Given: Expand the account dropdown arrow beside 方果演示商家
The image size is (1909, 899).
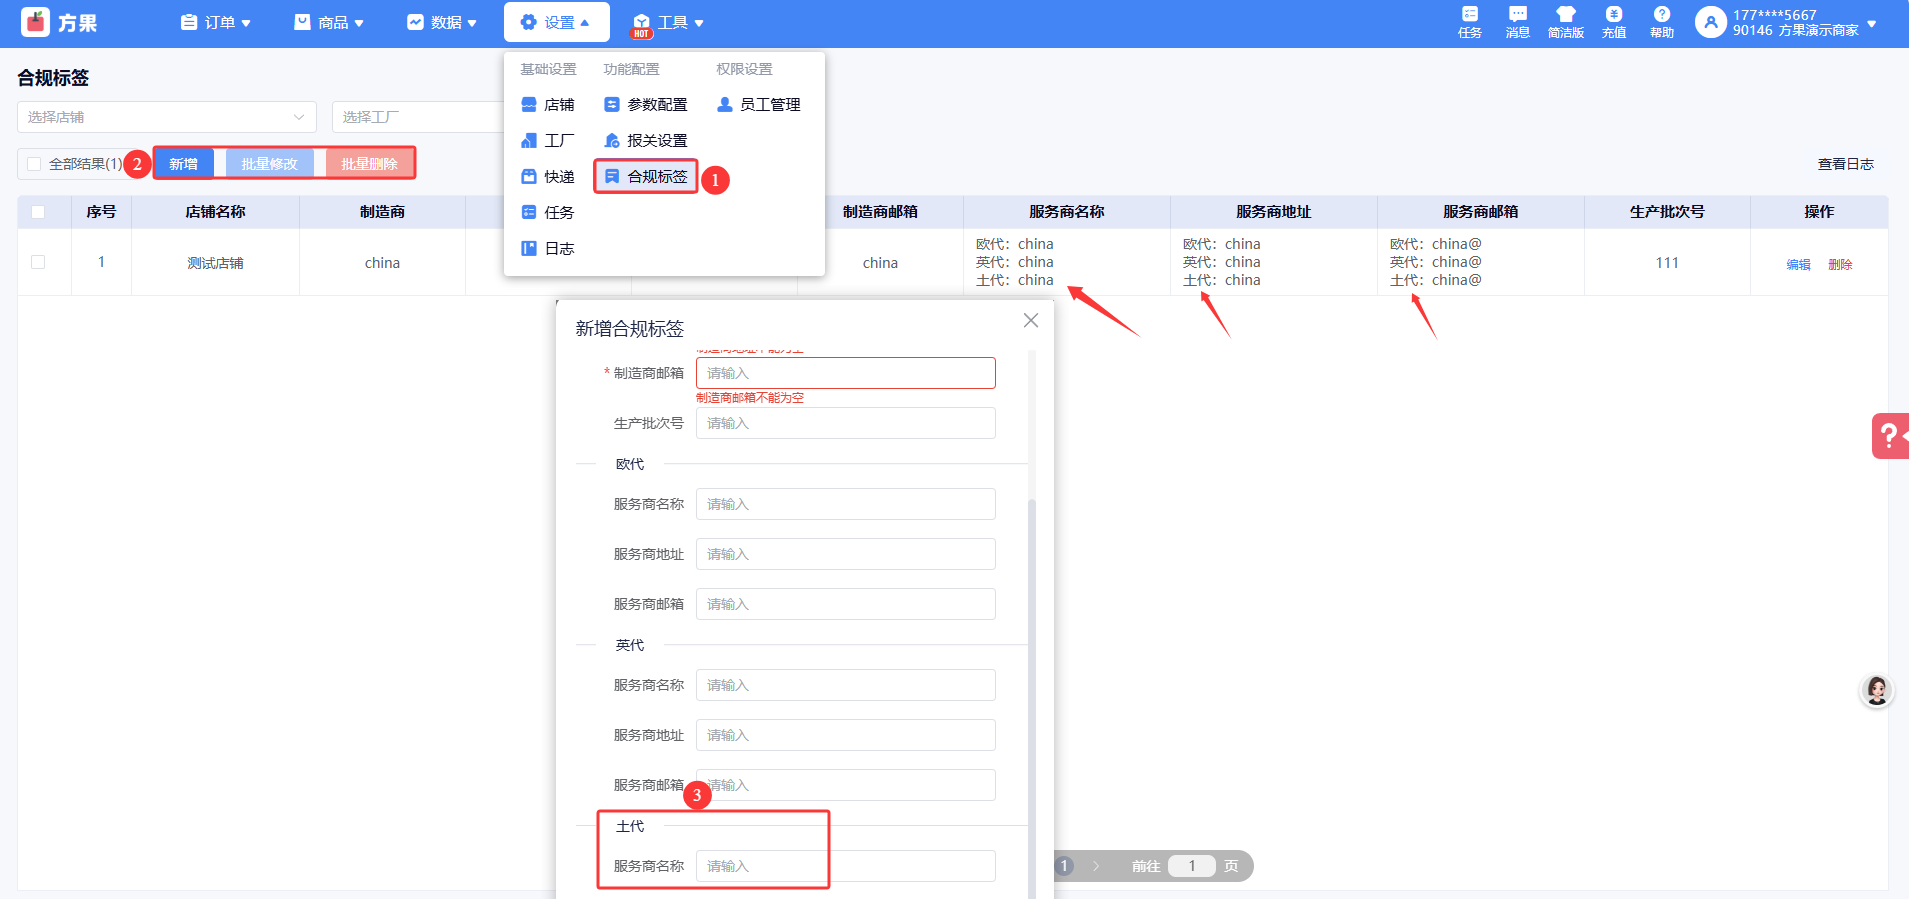Looking at the screenshot, I should point(1872,23).
